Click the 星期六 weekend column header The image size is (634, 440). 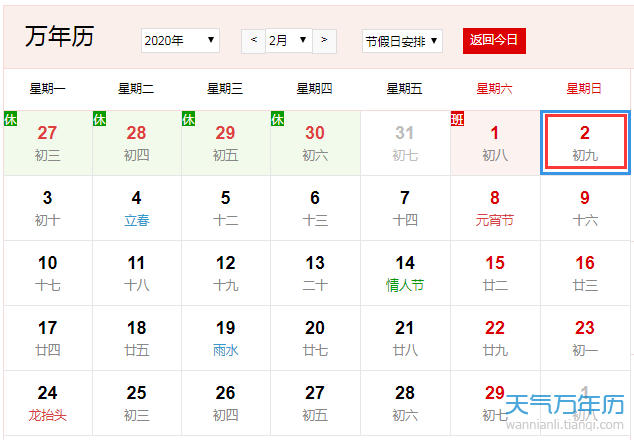click(495, 89)
